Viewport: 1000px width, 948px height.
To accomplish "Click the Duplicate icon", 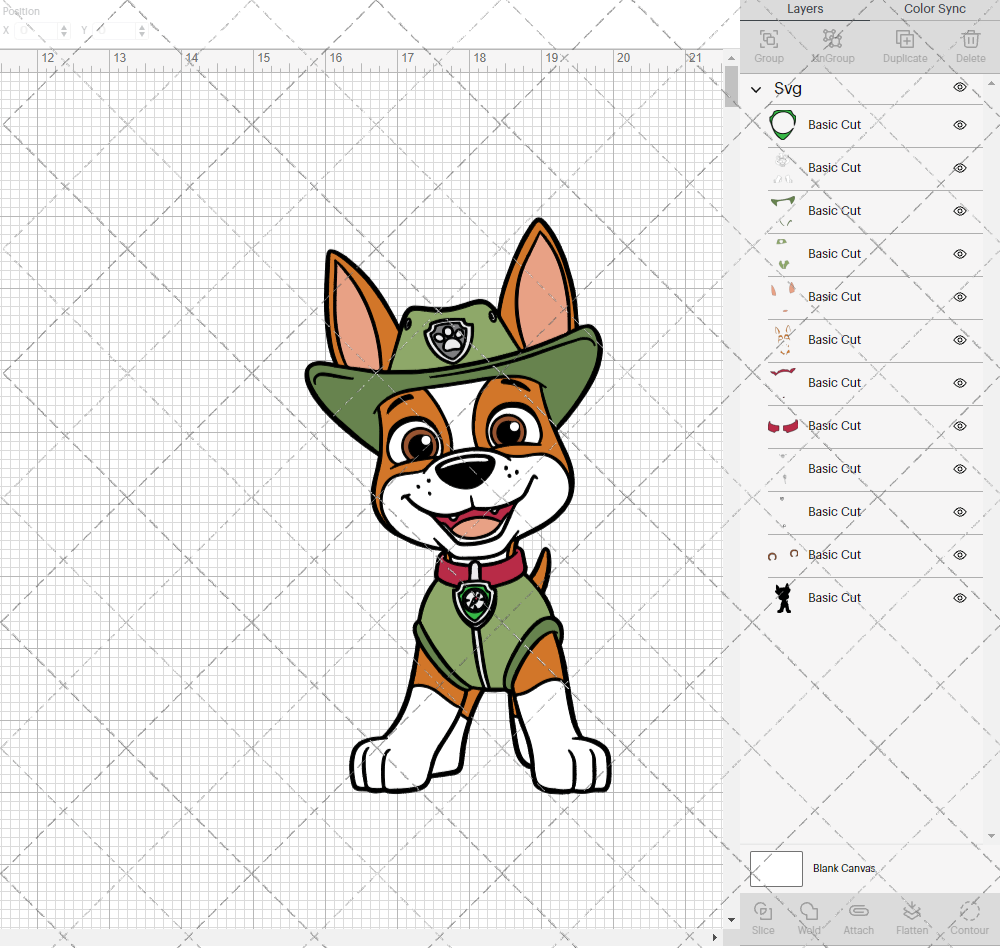I will 905,39.
